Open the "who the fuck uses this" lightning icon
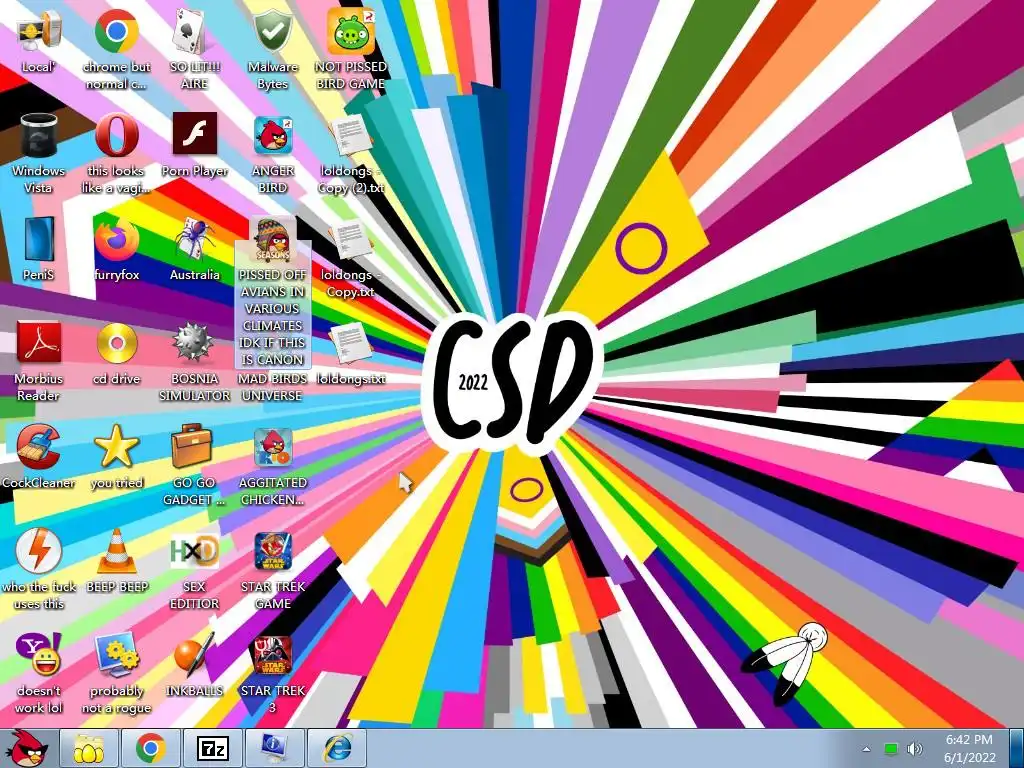 [x=38, y=551]
